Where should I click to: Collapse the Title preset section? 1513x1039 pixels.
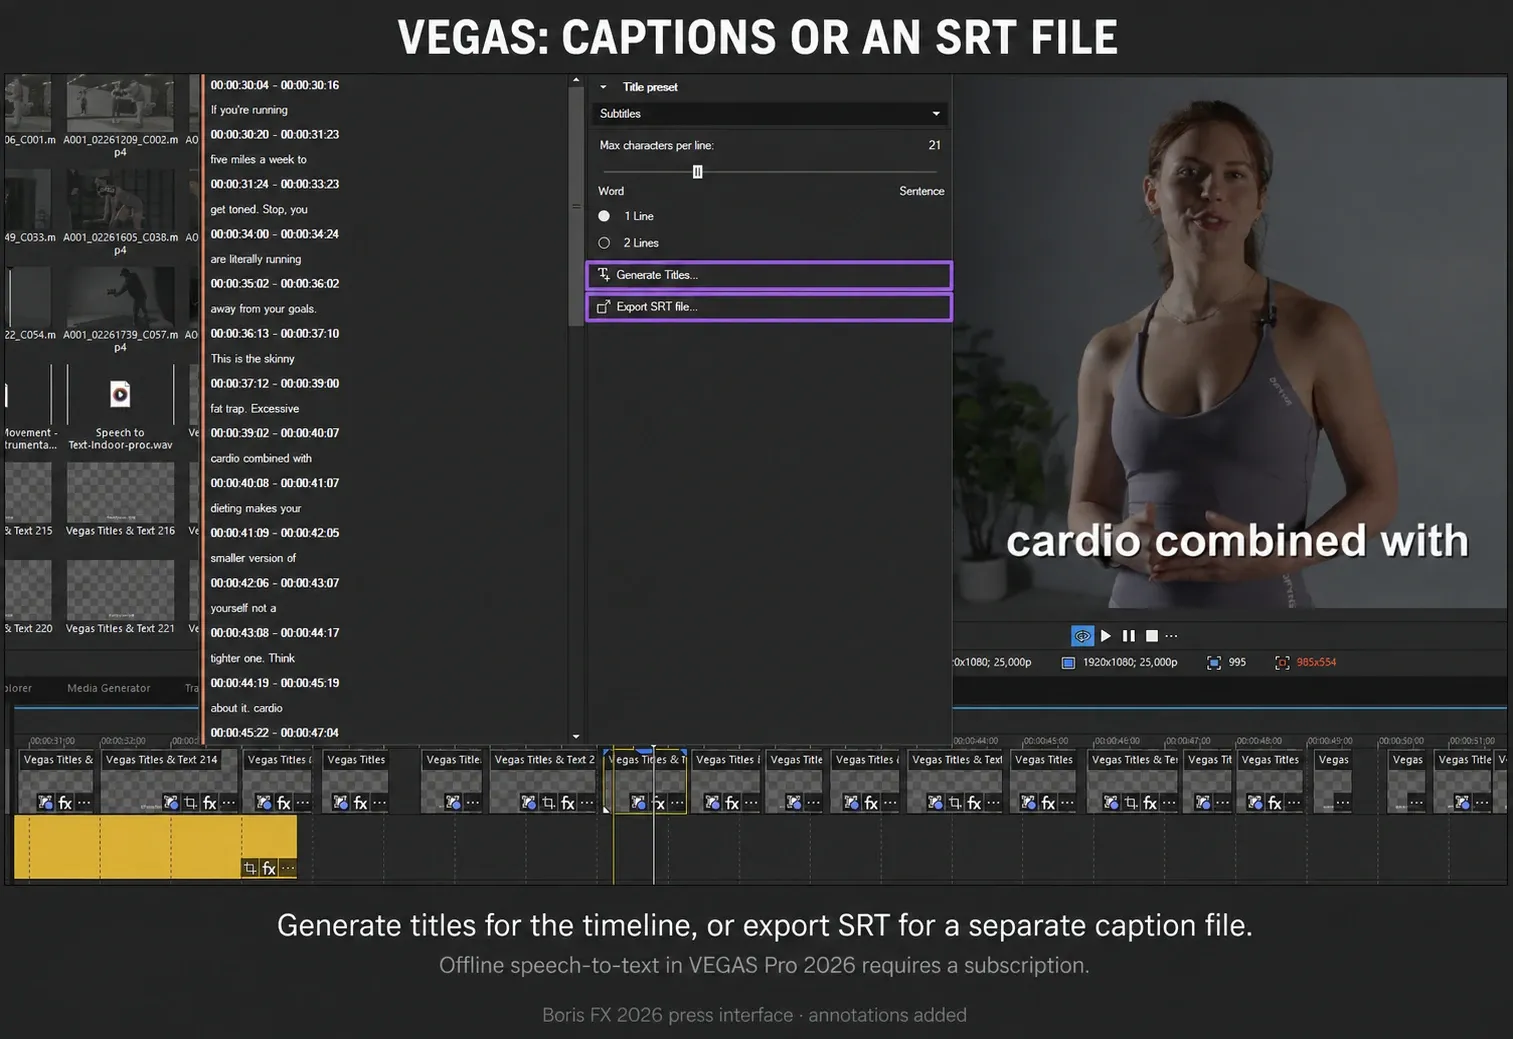[603, 87]
